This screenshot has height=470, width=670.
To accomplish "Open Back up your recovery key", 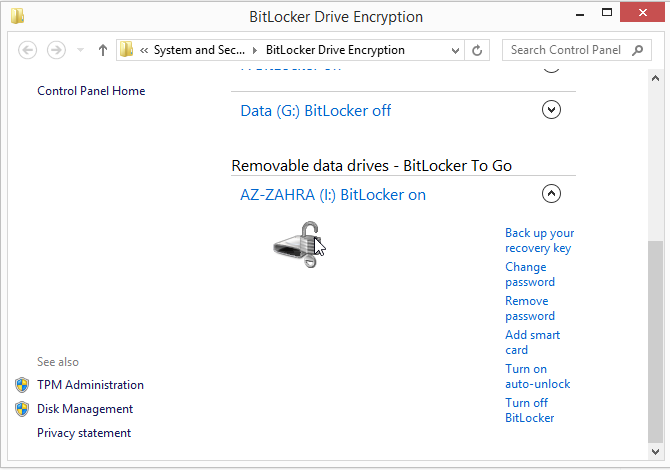I will [x=539, y=240].
